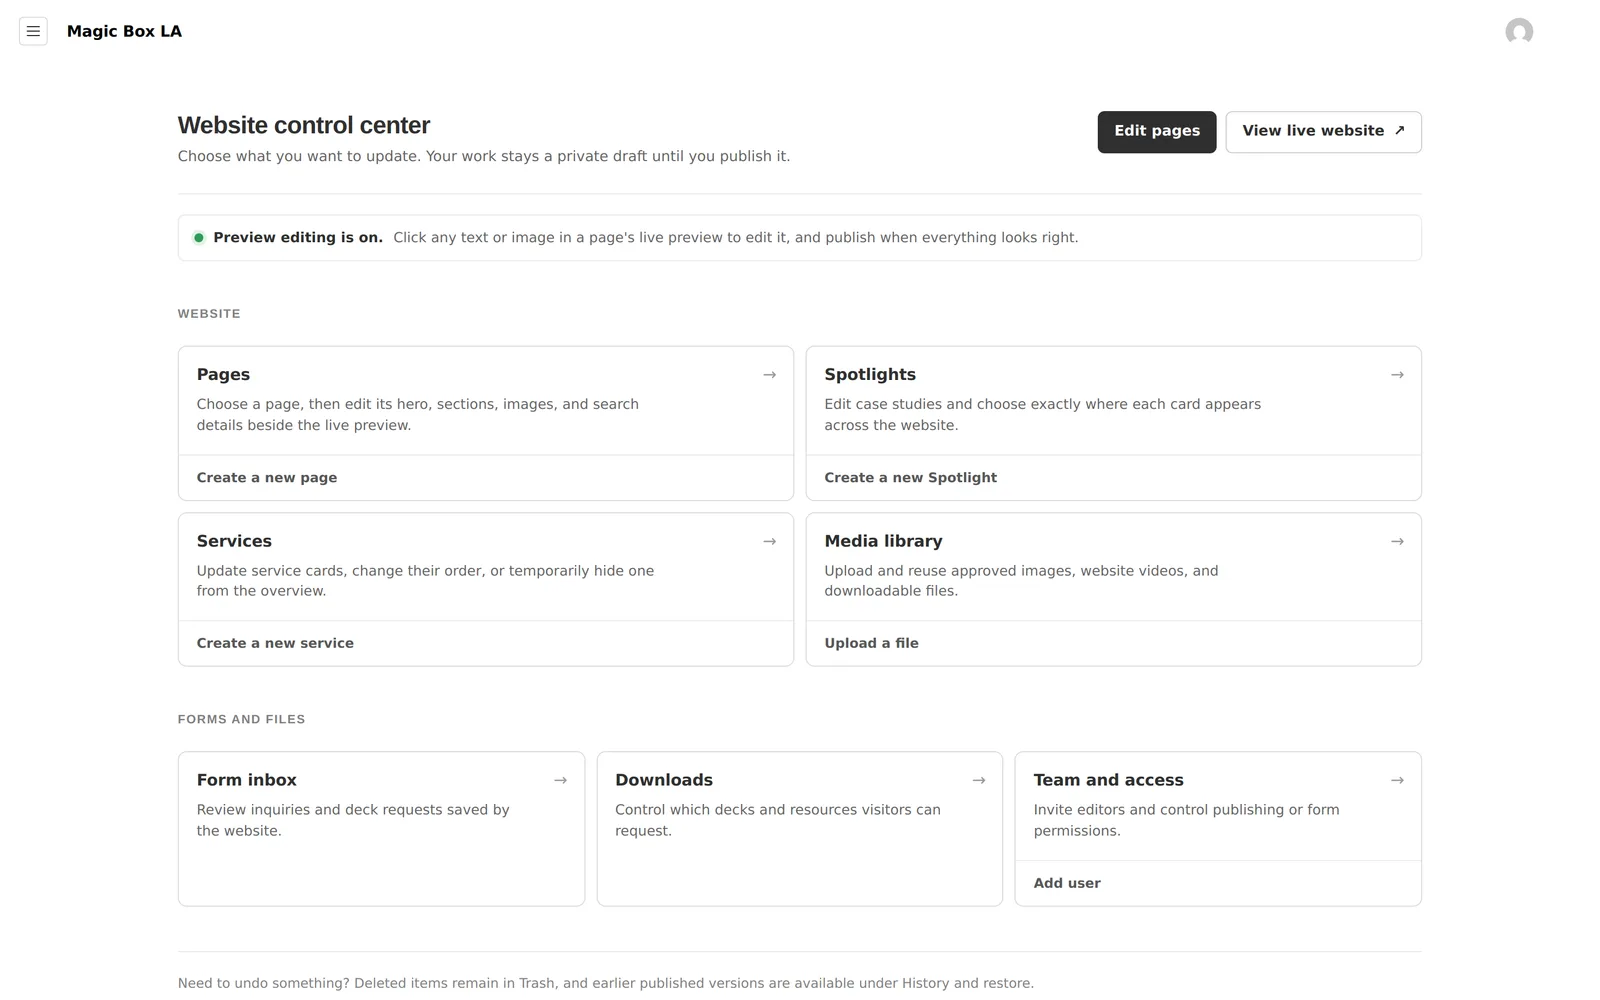Click the Spotlights card arrow icon
The height and width of the screenshot is (1000, 1600).
click(x=1397, y=375)
